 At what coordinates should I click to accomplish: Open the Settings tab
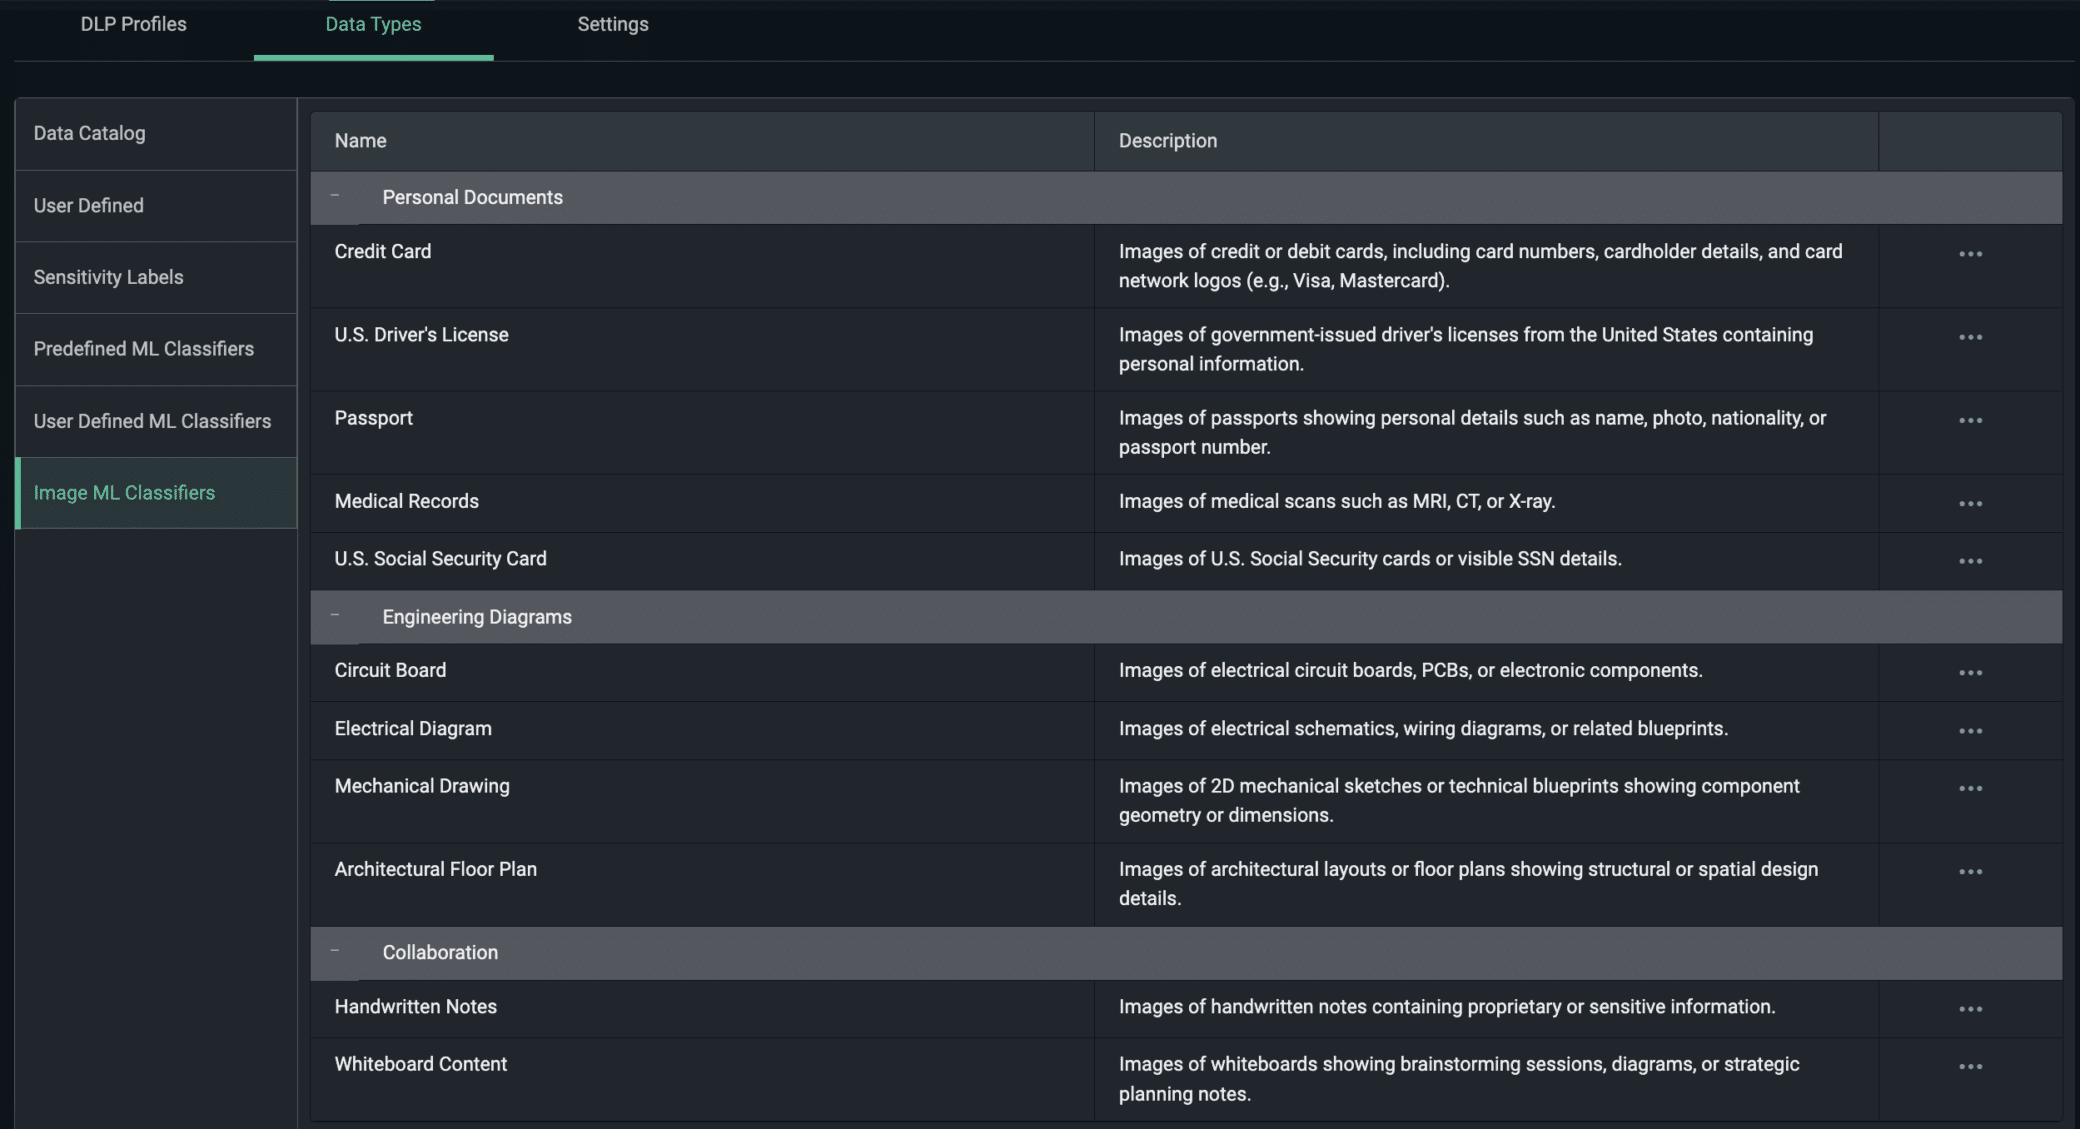coord(612,25)
